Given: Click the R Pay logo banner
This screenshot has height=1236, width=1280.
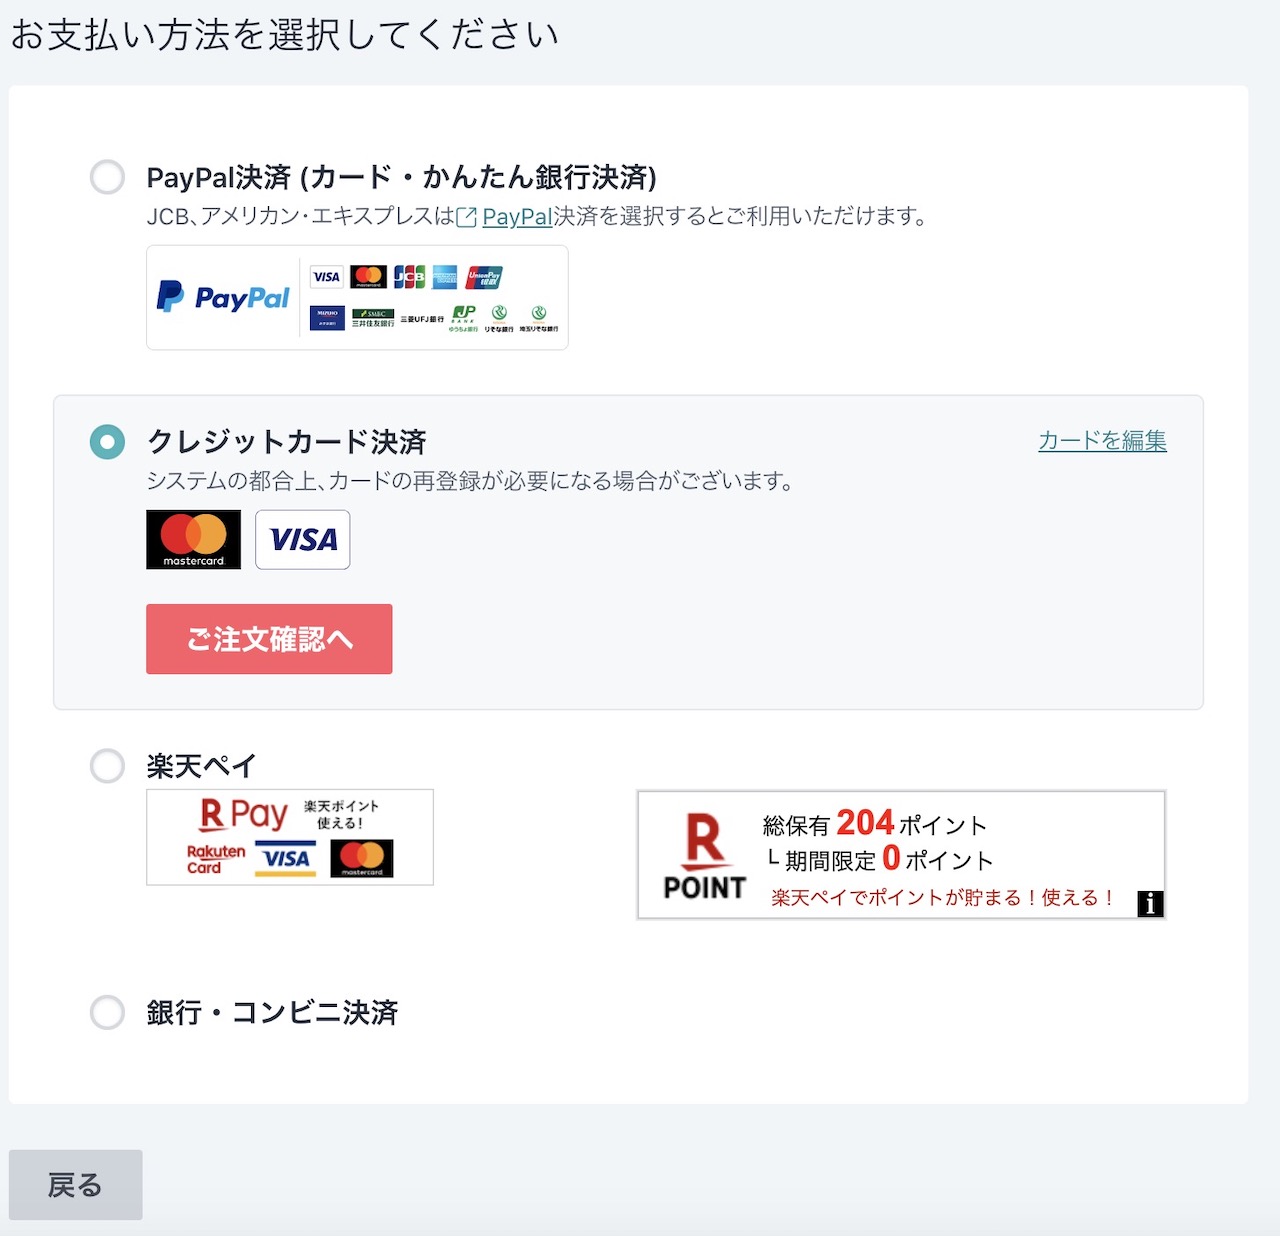Looking at the screenshot, I should click(289, 837).
